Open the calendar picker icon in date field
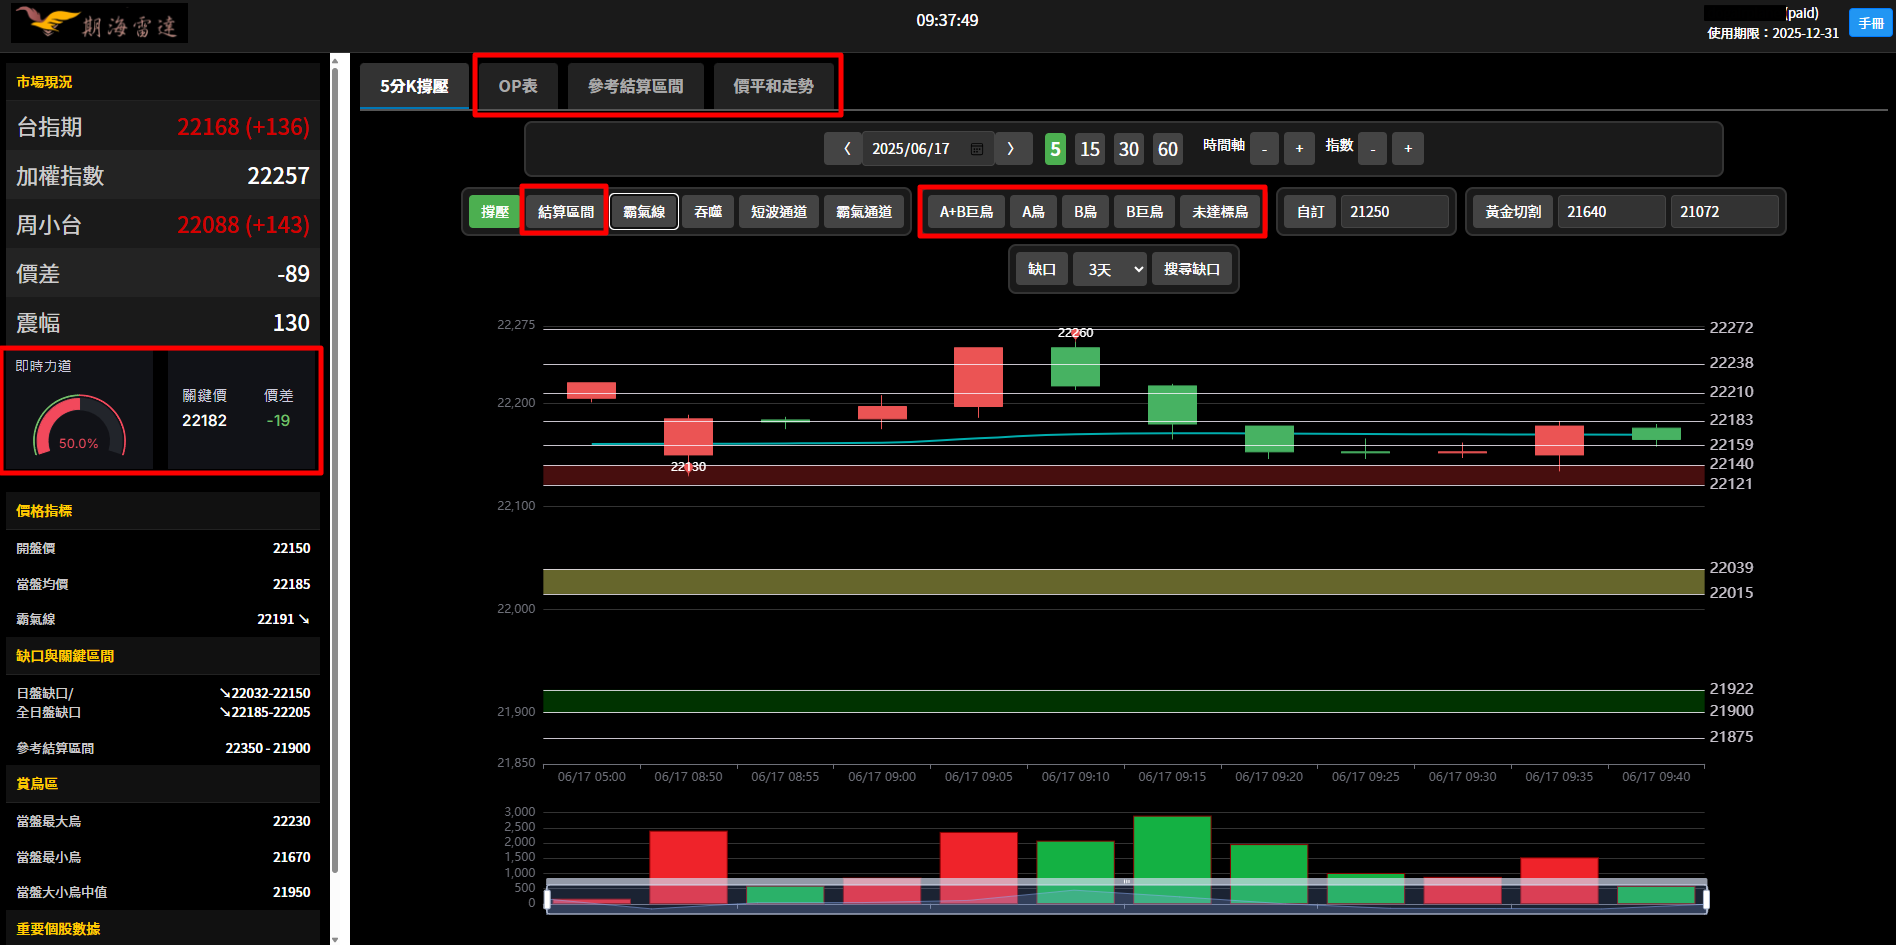Image resolution: width=1896 pixels, height=945 pixels. [977, 149]
